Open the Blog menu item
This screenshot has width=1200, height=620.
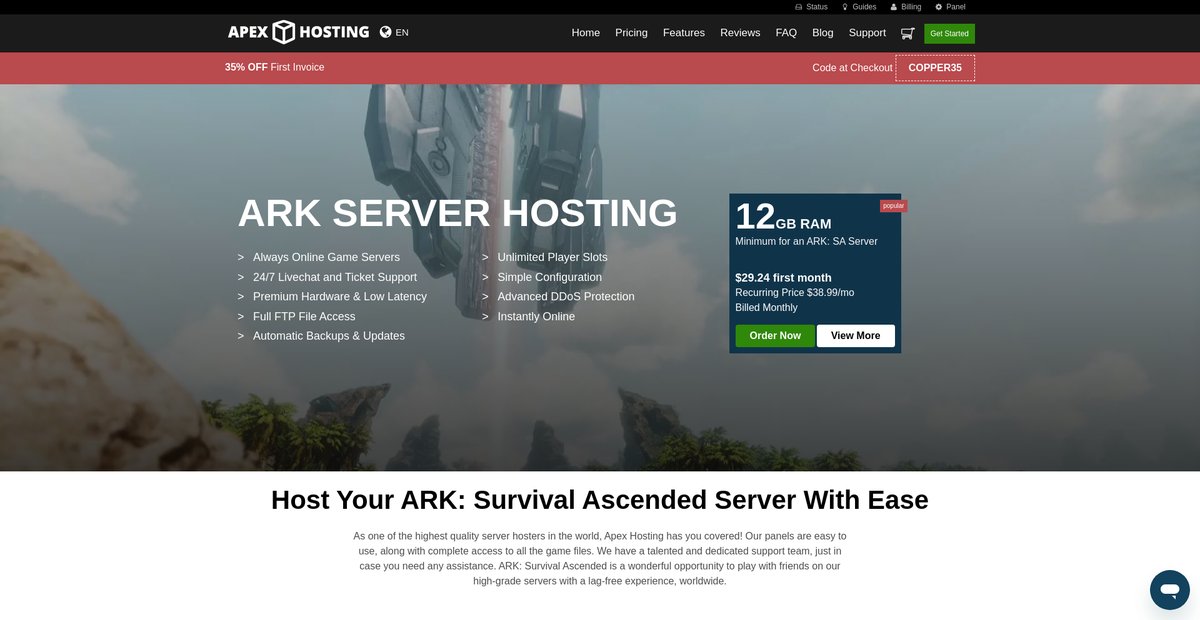[823, 33]
